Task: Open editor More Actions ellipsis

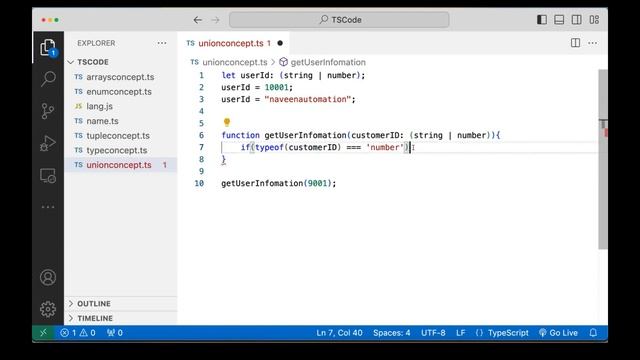Action: point(593,43)
